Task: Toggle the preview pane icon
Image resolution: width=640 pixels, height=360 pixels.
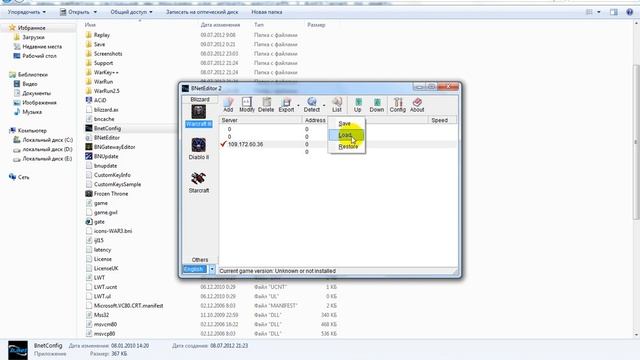Action: [x=614, y=12]
